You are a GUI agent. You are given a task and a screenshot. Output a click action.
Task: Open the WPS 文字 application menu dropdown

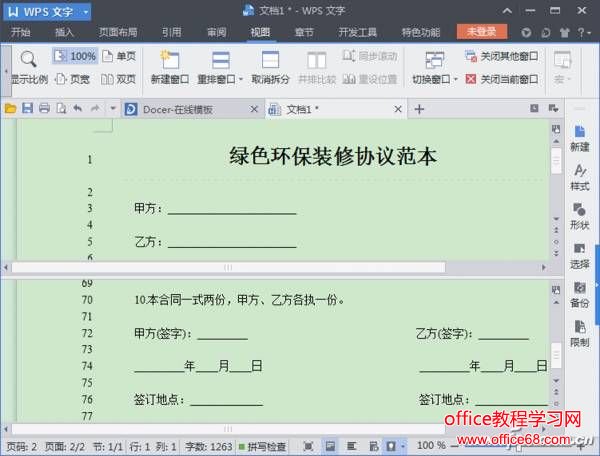coord(86,12)
